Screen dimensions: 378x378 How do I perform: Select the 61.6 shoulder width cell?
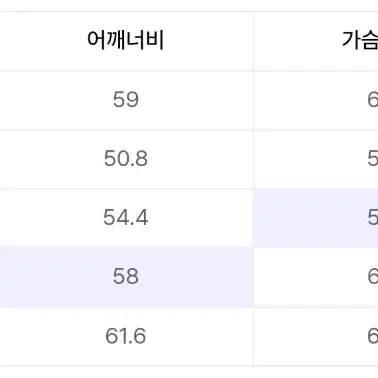pos(126,337)
